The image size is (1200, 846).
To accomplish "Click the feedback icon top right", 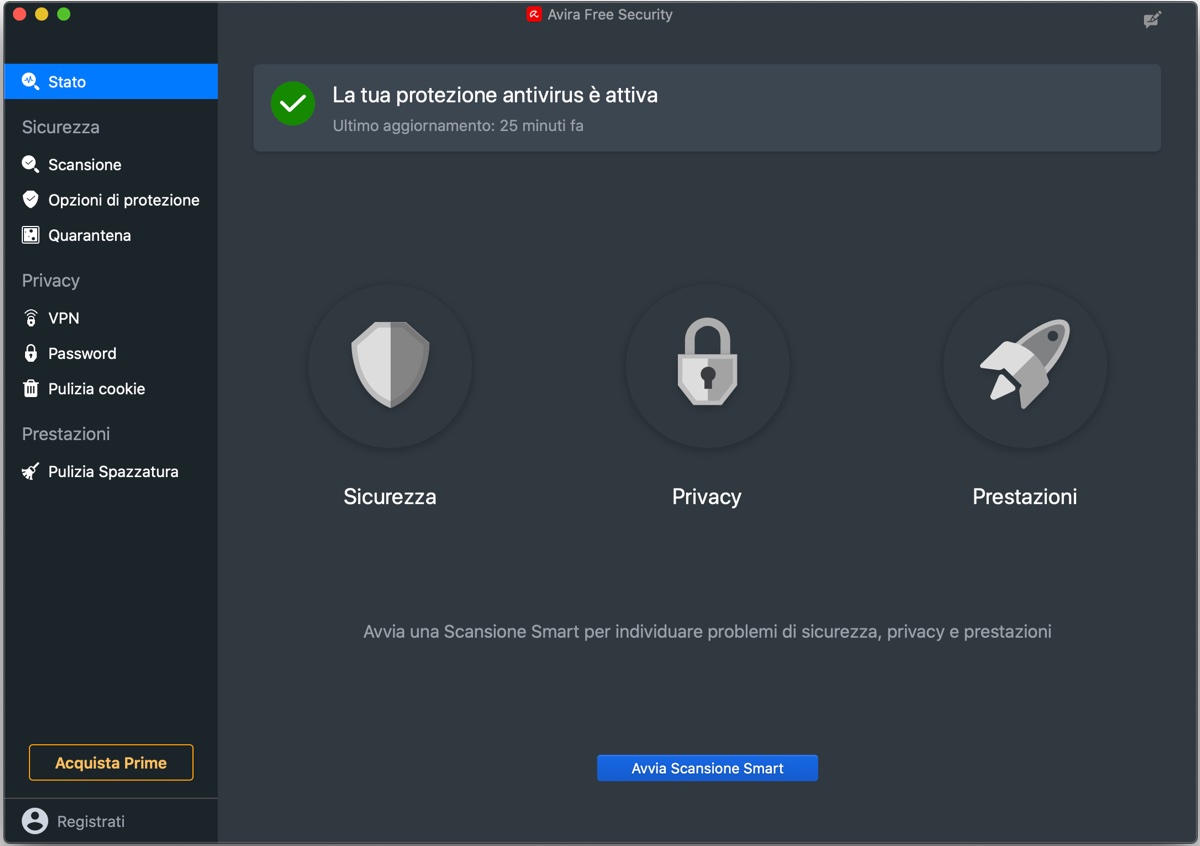I will click(x=1151, y=20).
